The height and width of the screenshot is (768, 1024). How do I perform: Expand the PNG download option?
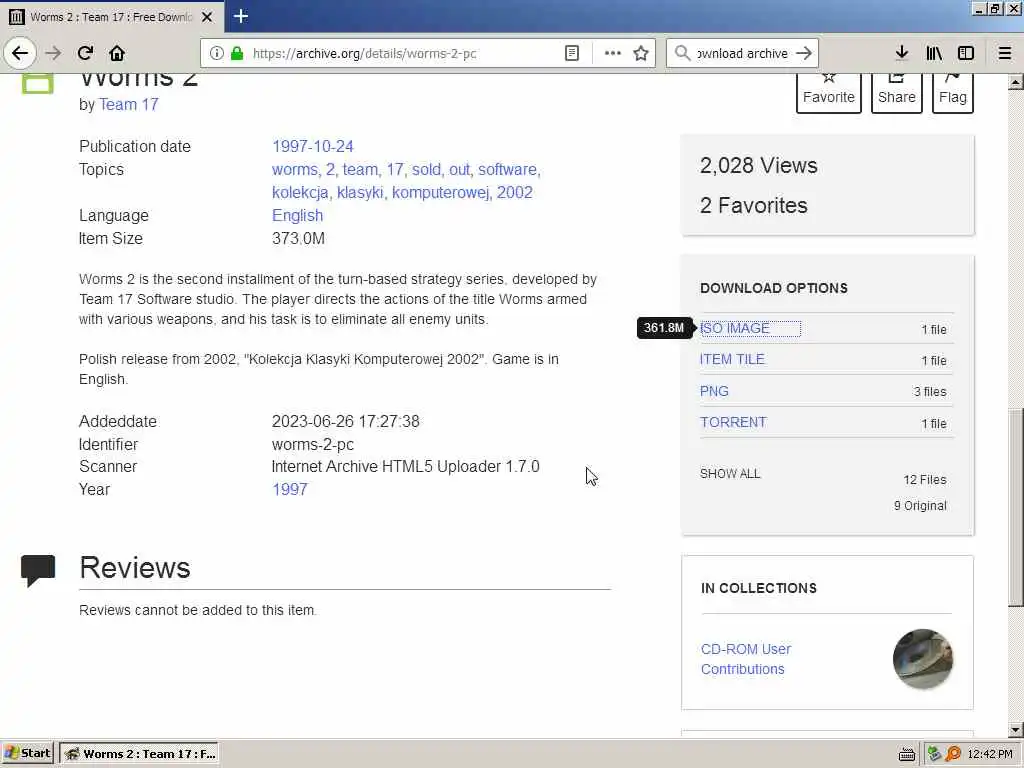pos(714,391)
